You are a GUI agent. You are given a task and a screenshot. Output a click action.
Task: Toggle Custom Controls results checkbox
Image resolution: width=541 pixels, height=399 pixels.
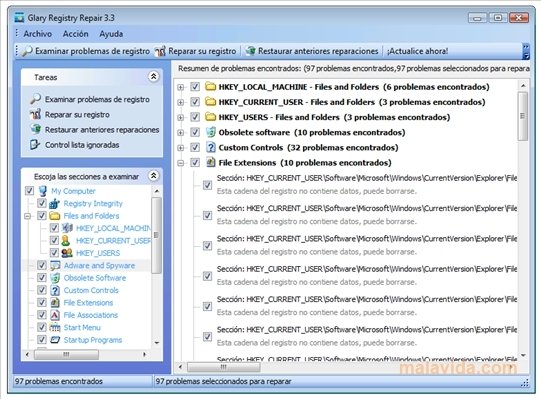[x=195, y=147]
